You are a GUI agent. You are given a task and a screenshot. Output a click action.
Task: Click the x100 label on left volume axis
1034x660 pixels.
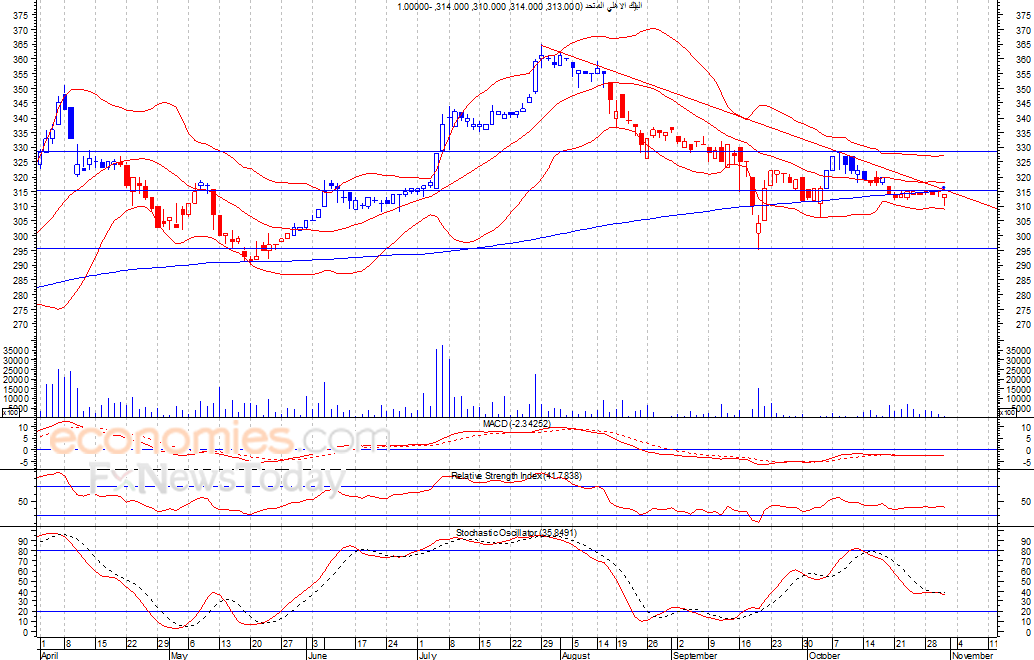(x=10, y=412)
